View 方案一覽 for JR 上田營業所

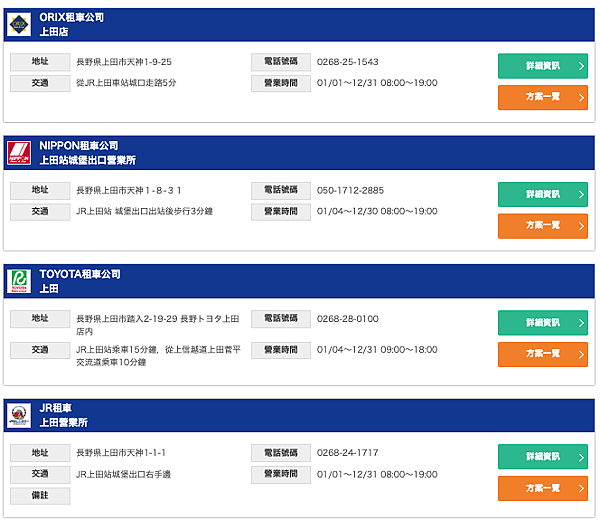[x=543, y=488]
